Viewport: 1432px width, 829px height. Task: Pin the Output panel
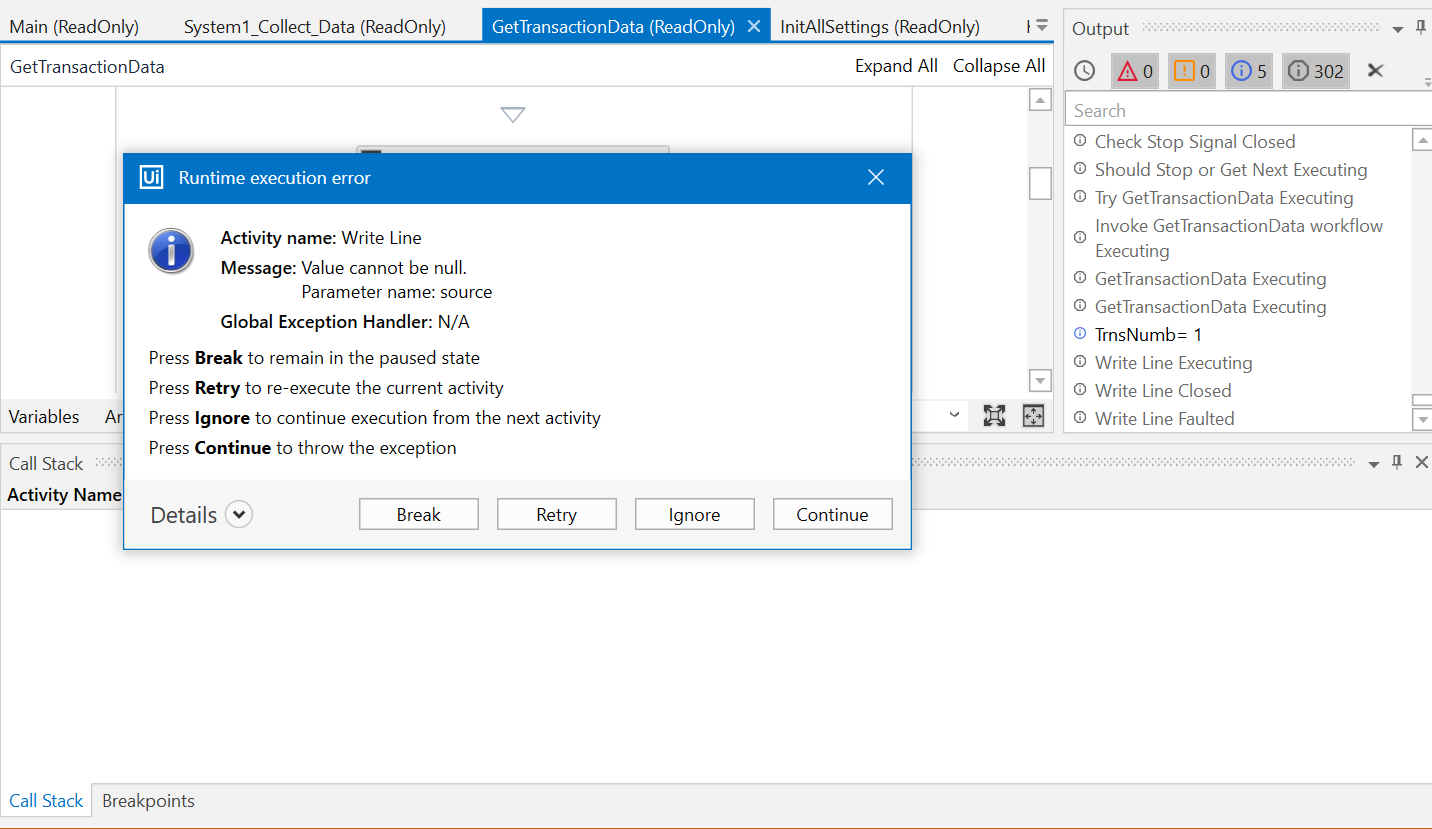pos(1421,27)
